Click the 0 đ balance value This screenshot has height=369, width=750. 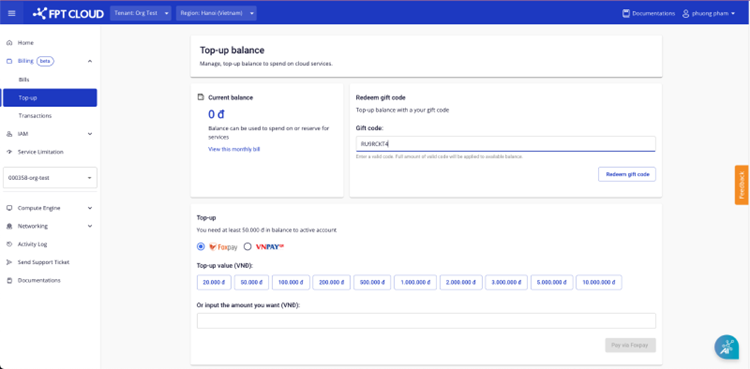click(x=216, y=114)
